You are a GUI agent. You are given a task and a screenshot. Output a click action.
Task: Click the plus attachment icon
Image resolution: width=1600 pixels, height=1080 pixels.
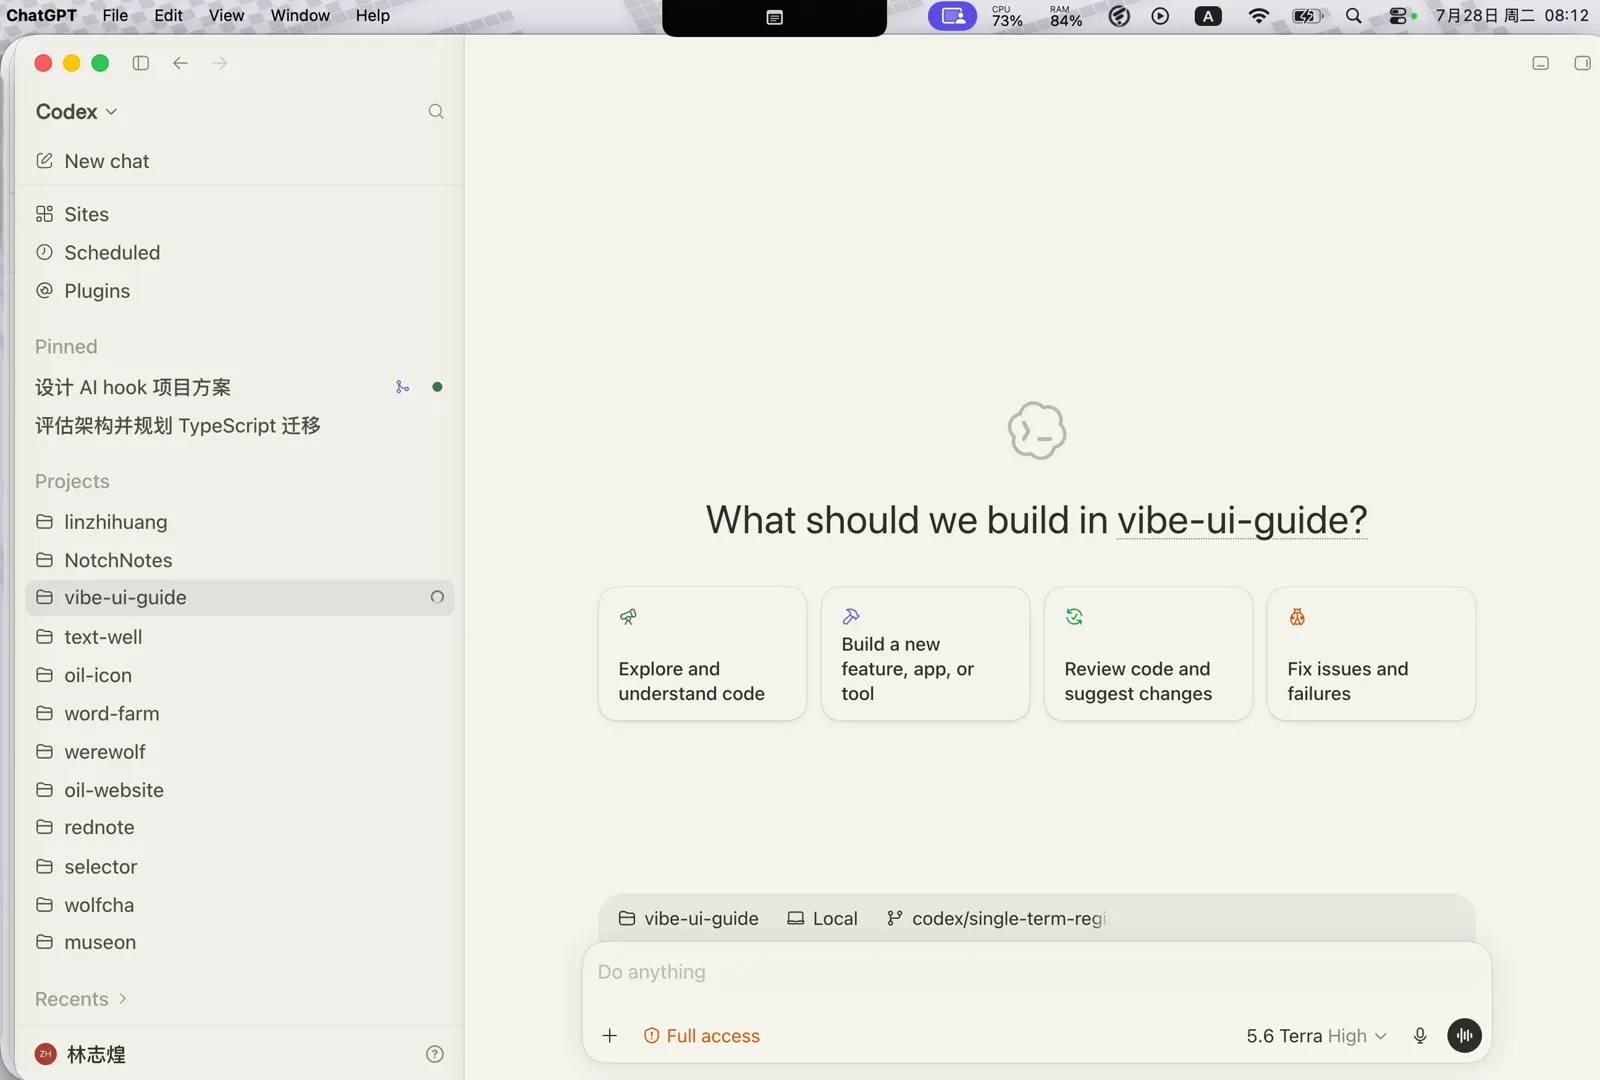610,1036
